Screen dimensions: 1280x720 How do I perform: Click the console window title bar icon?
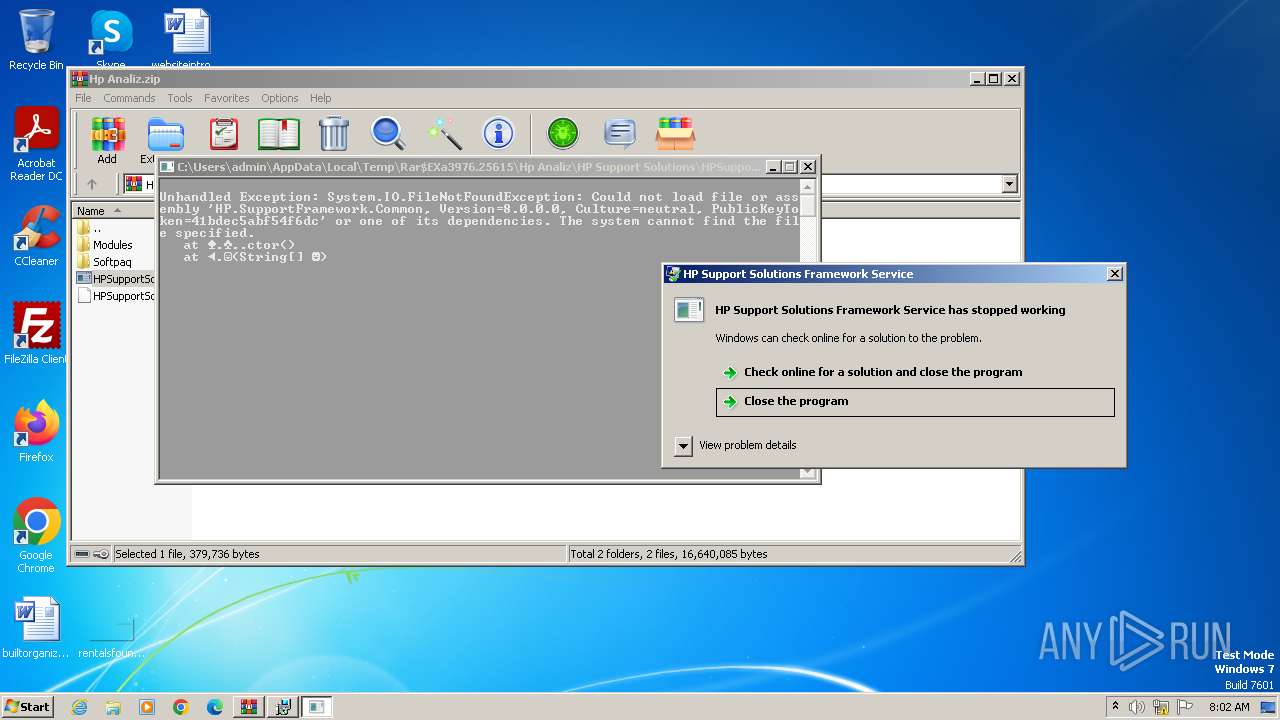(x=168, y=167)
